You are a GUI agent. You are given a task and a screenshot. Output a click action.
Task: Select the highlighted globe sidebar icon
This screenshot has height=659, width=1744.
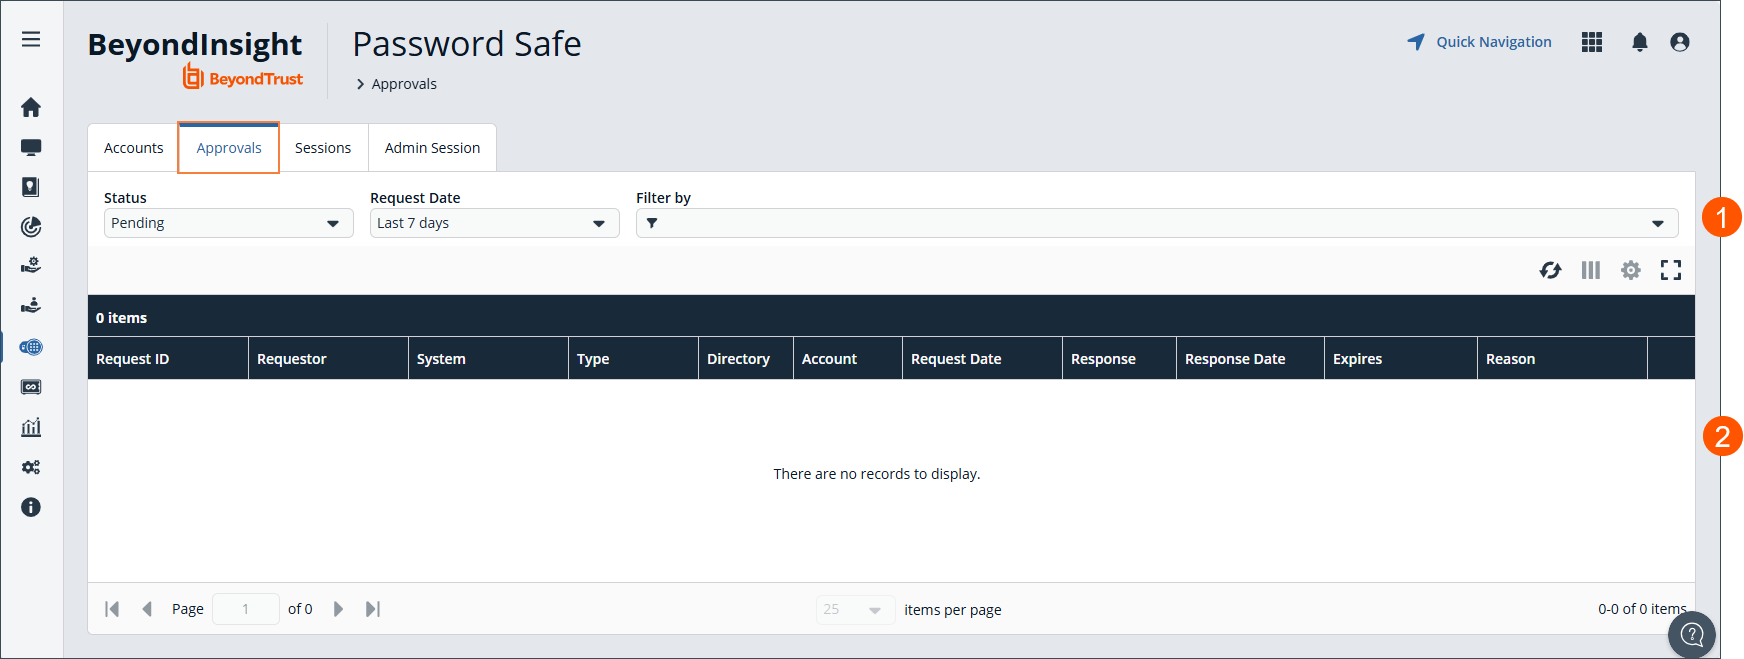(x=31, y=347)
